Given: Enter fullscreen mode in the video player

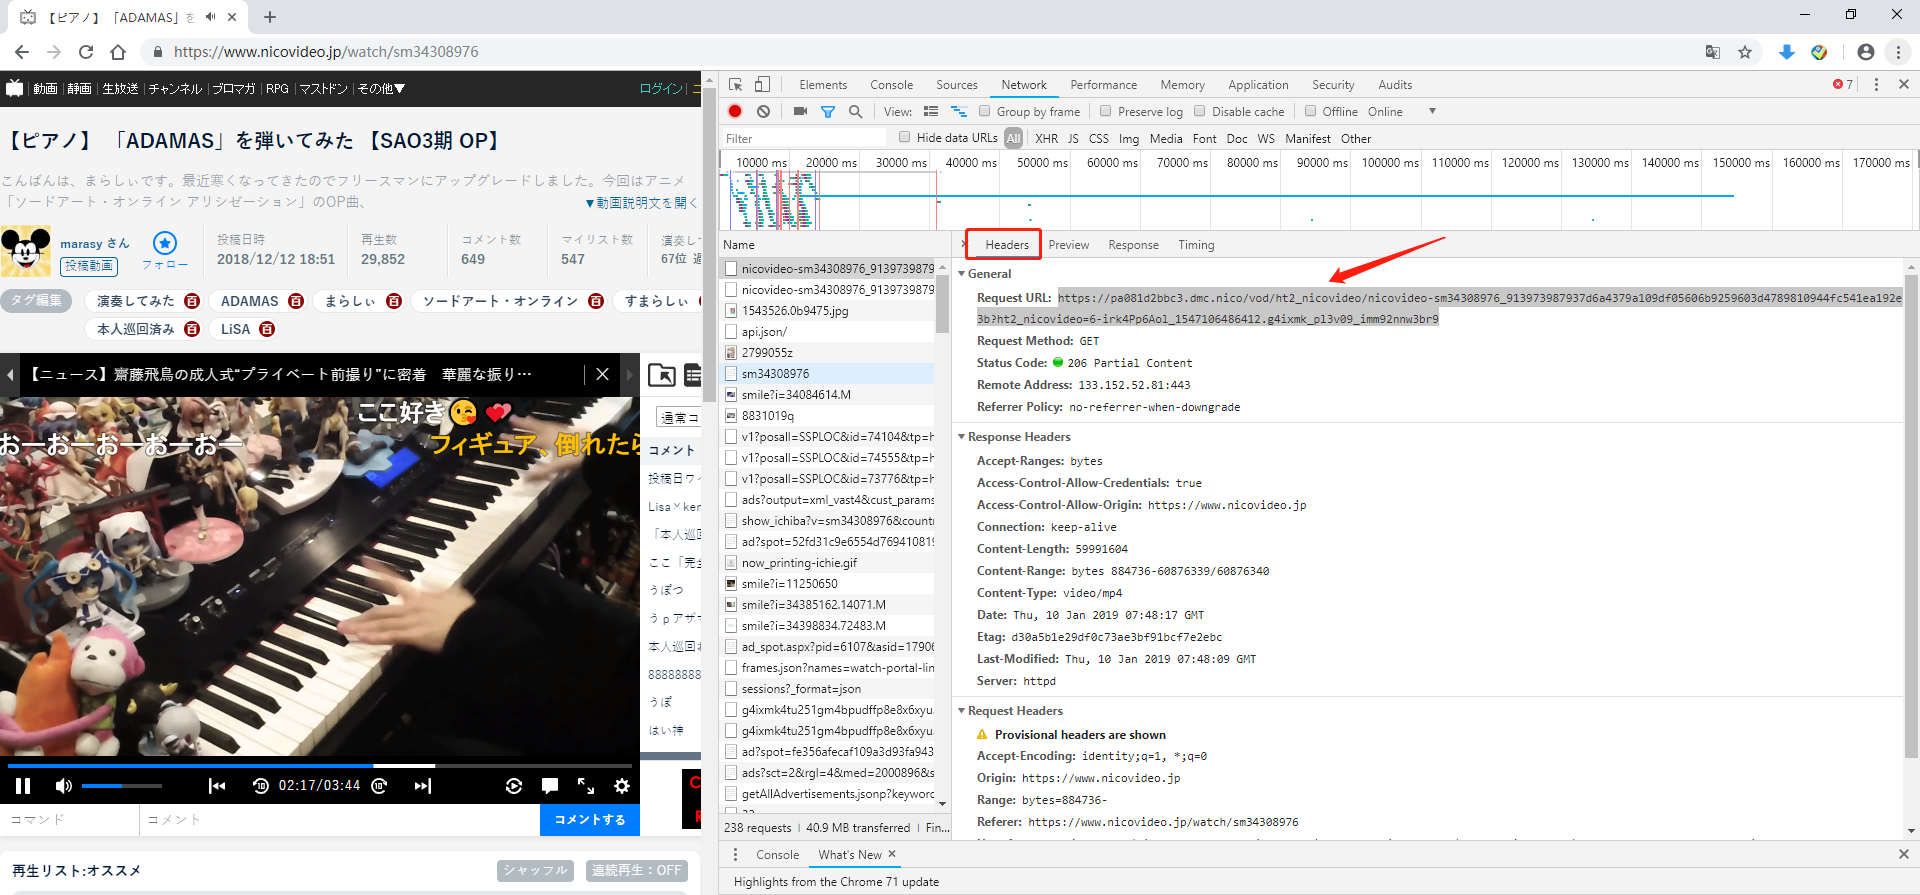Looking at the screenshot, I should pos(586,786).
